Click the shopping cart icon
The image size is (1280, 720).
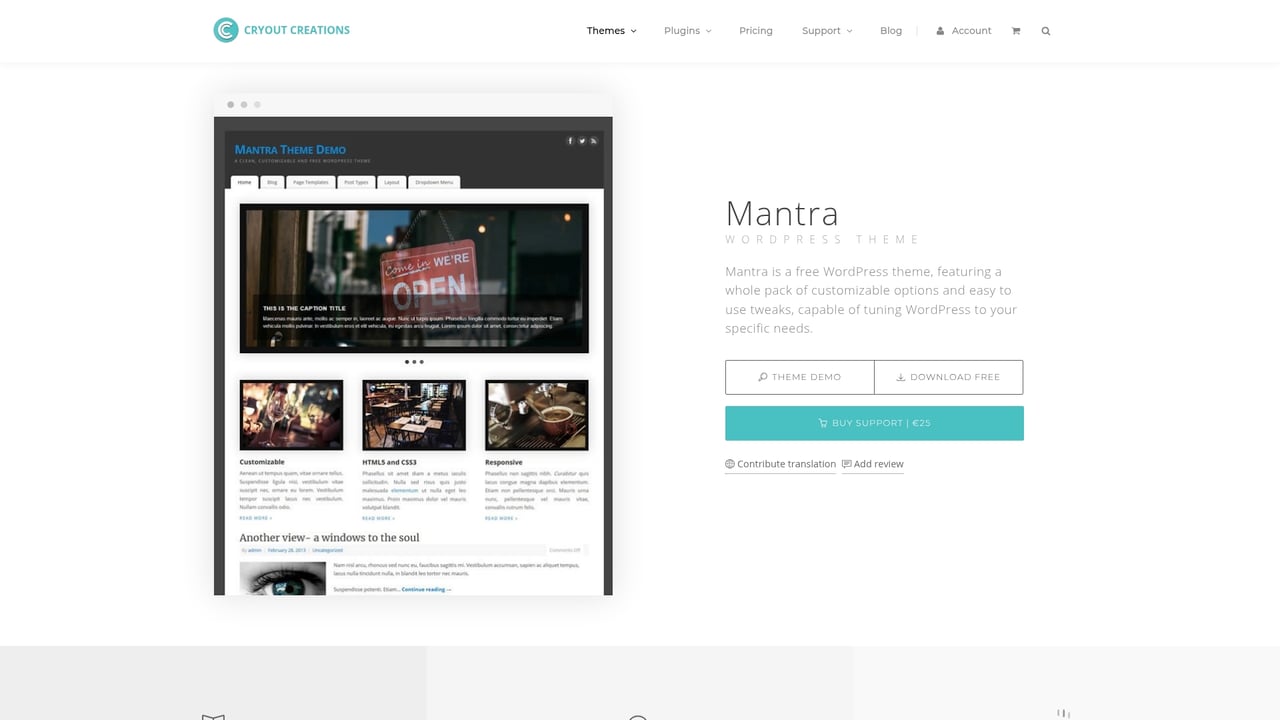(x=1016, y=31)
